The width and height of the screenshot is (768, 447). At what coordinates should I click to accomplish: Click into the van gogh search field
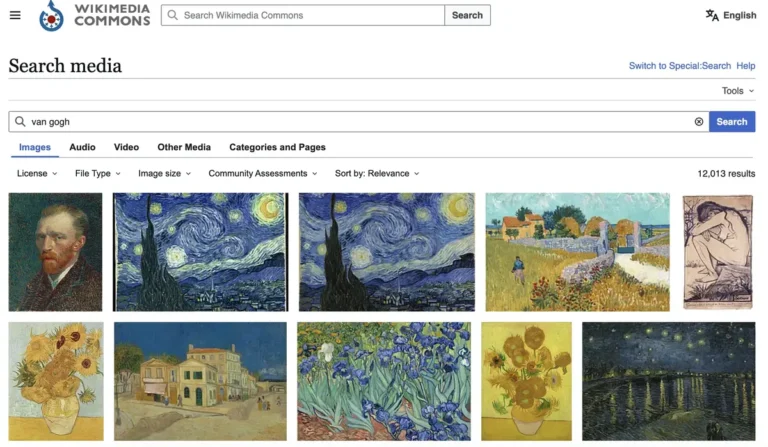359,122
